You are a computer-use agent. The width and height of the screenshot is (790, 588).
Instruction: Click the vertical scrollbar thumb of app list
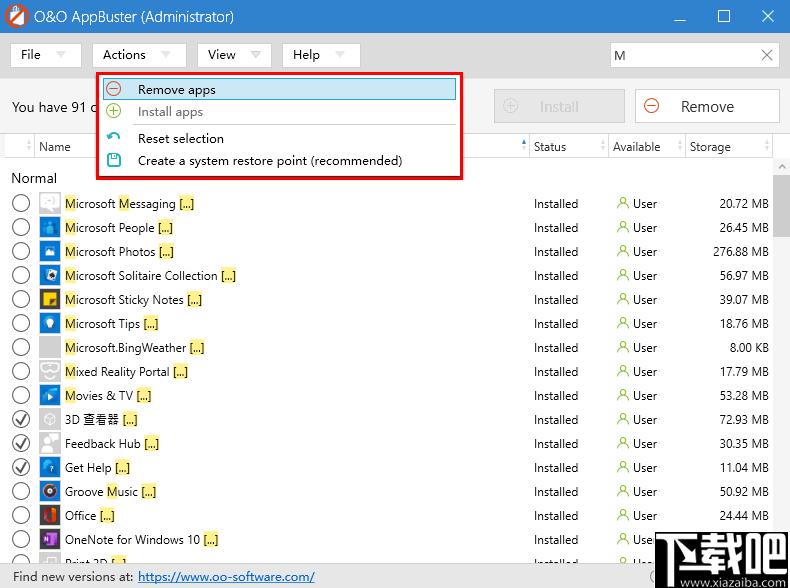coord(781,202)
